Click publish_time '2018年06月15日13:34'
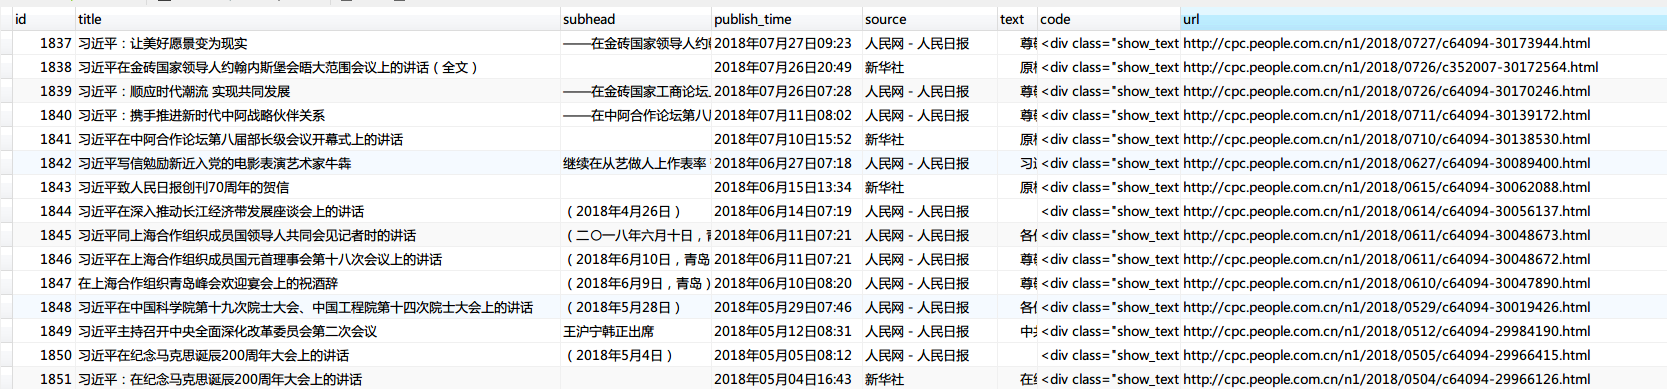 (x=783, y=187)
